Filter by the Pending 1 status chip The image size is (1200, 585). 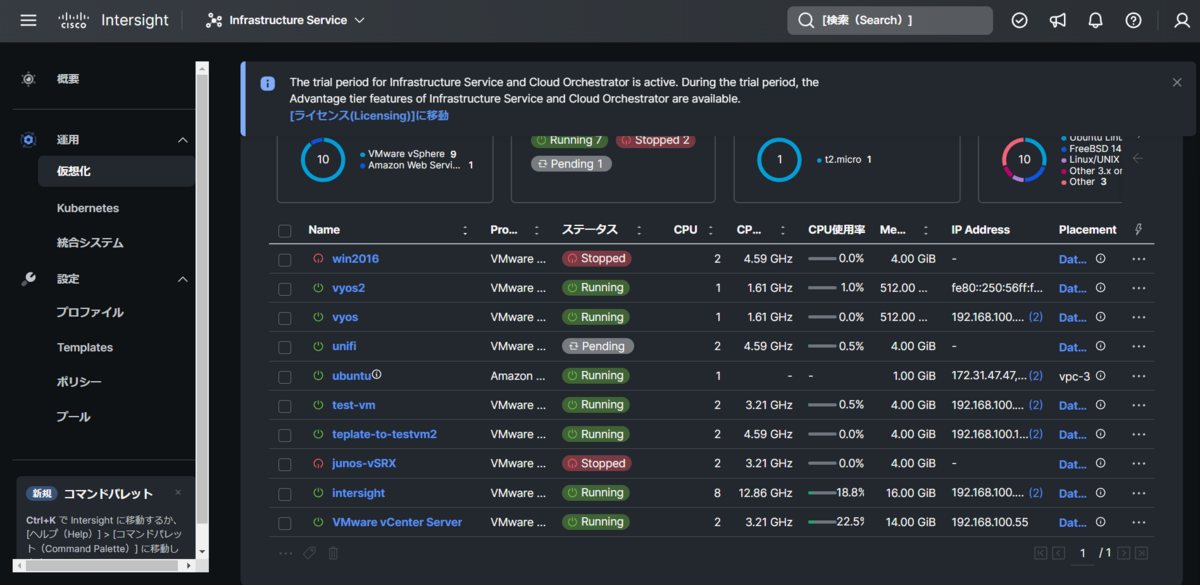click(x=571, y=164)
